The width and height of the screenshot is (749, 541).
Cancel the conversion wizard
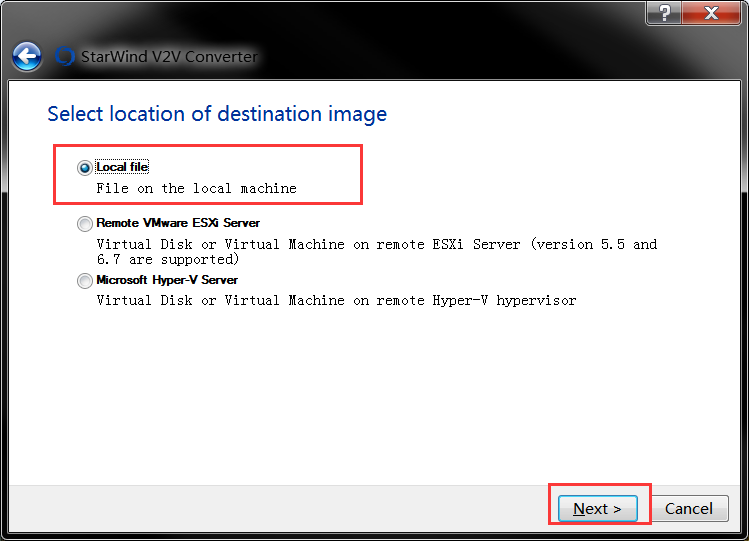[688, 509]
